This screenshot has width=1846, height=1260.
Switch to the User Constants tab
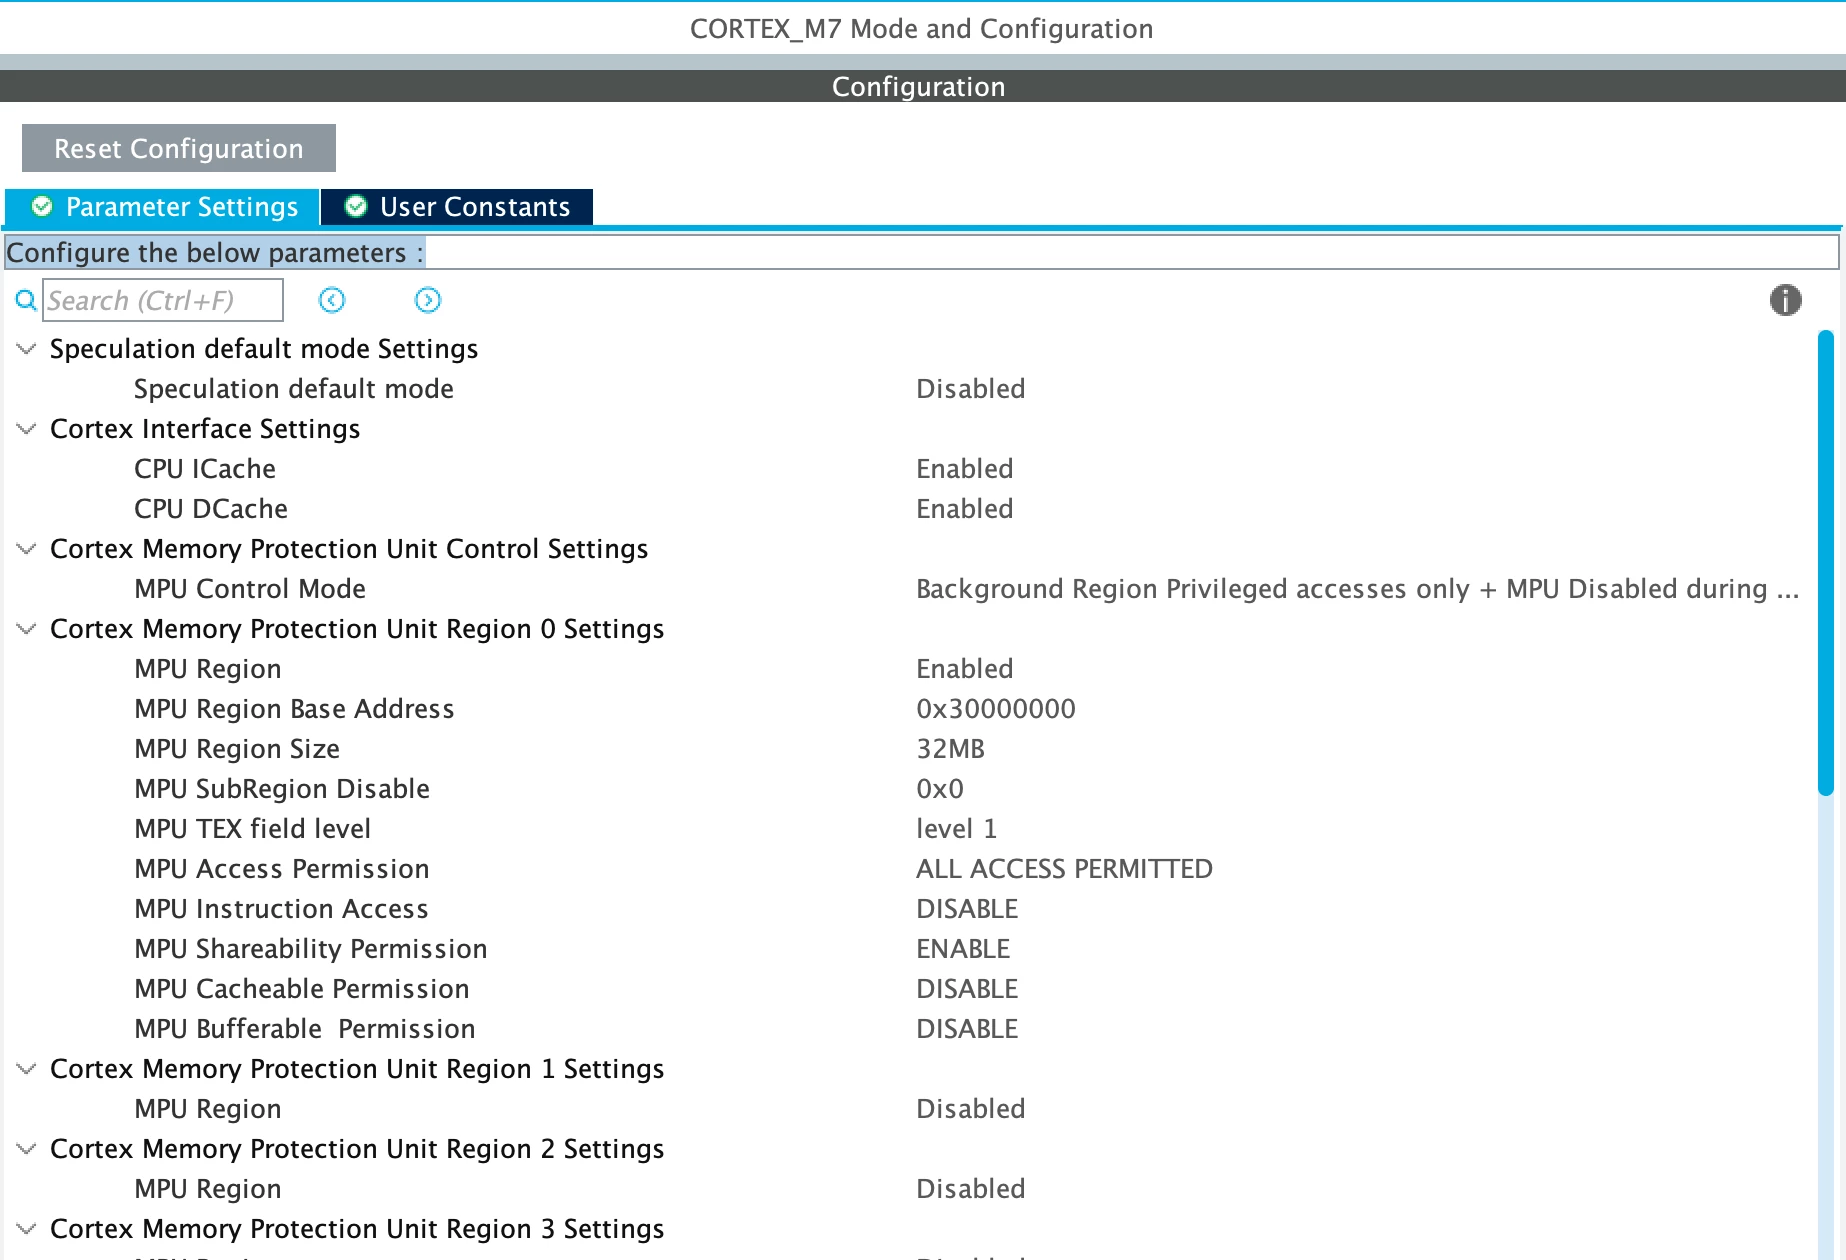[x=457, y=207]
